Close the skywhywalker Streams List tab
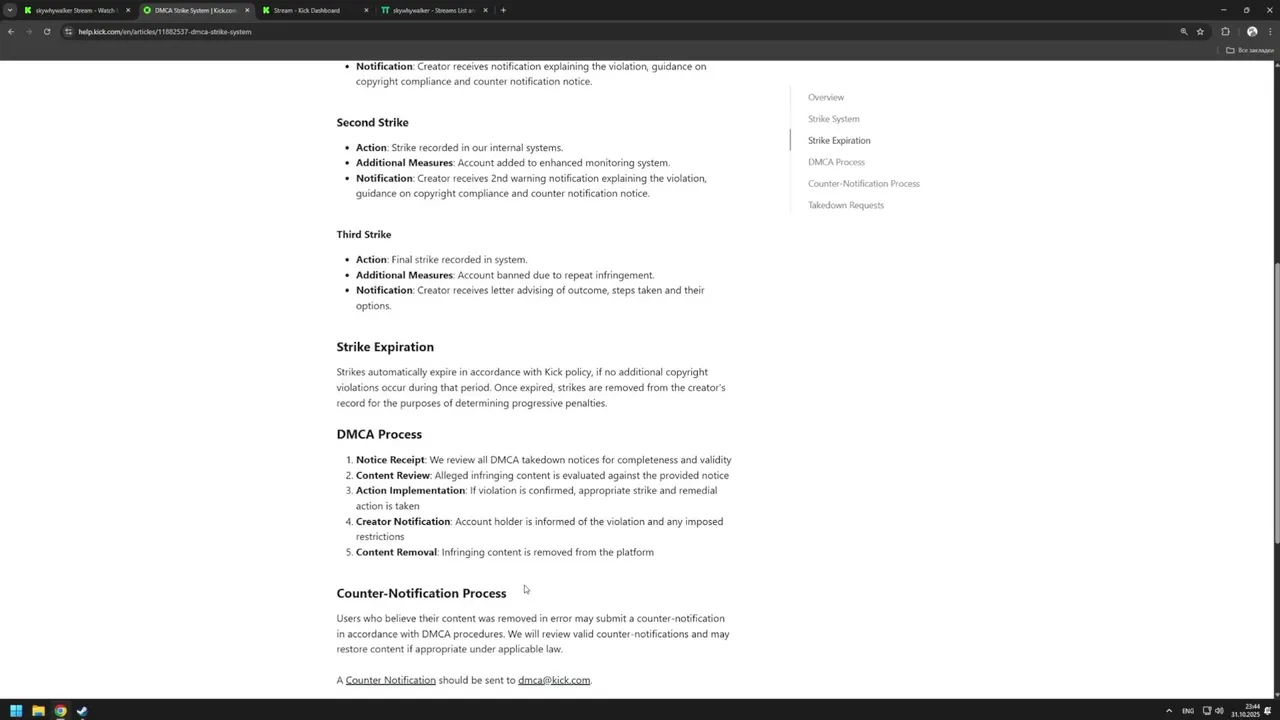Viewport: 1280px width, 720px height. (x=485, y=10)
